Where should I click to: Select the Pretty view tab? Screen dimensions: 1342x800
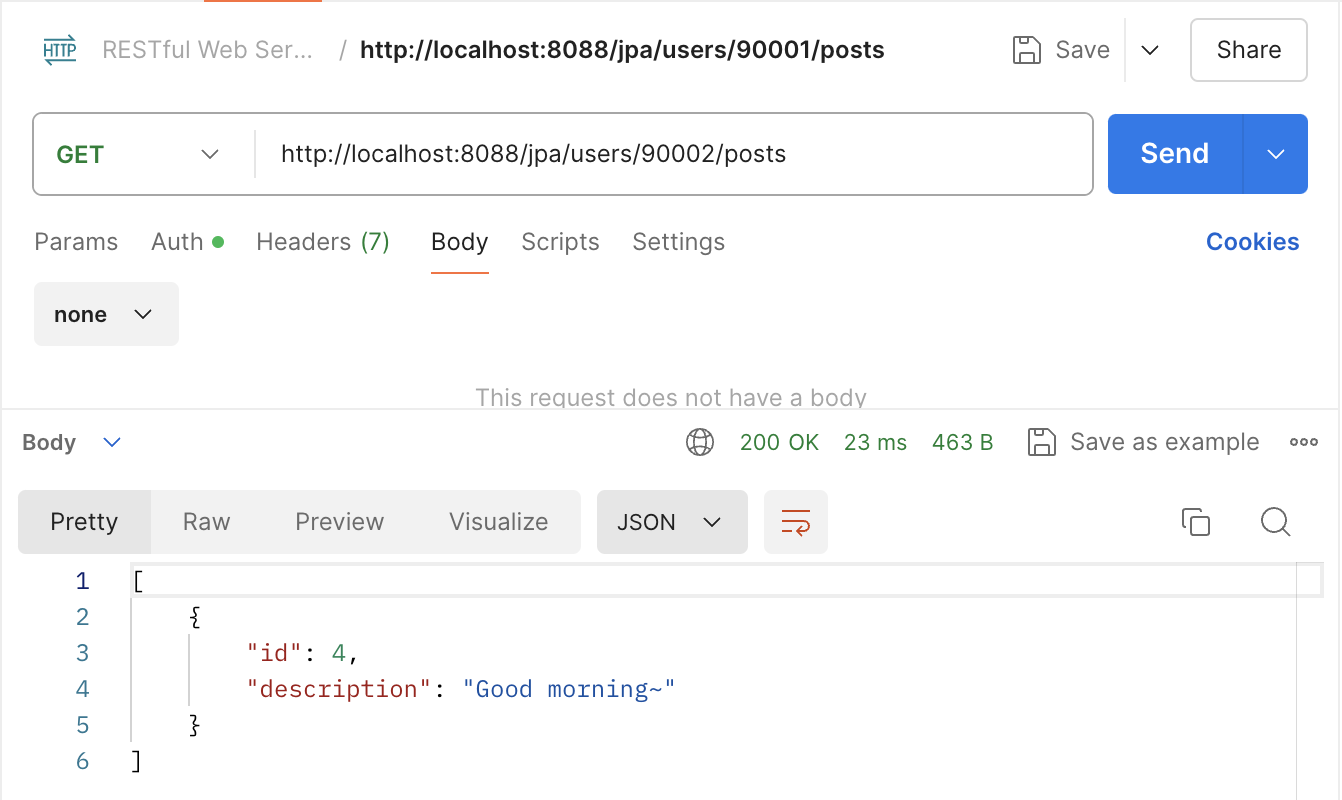tap(84, 522)
